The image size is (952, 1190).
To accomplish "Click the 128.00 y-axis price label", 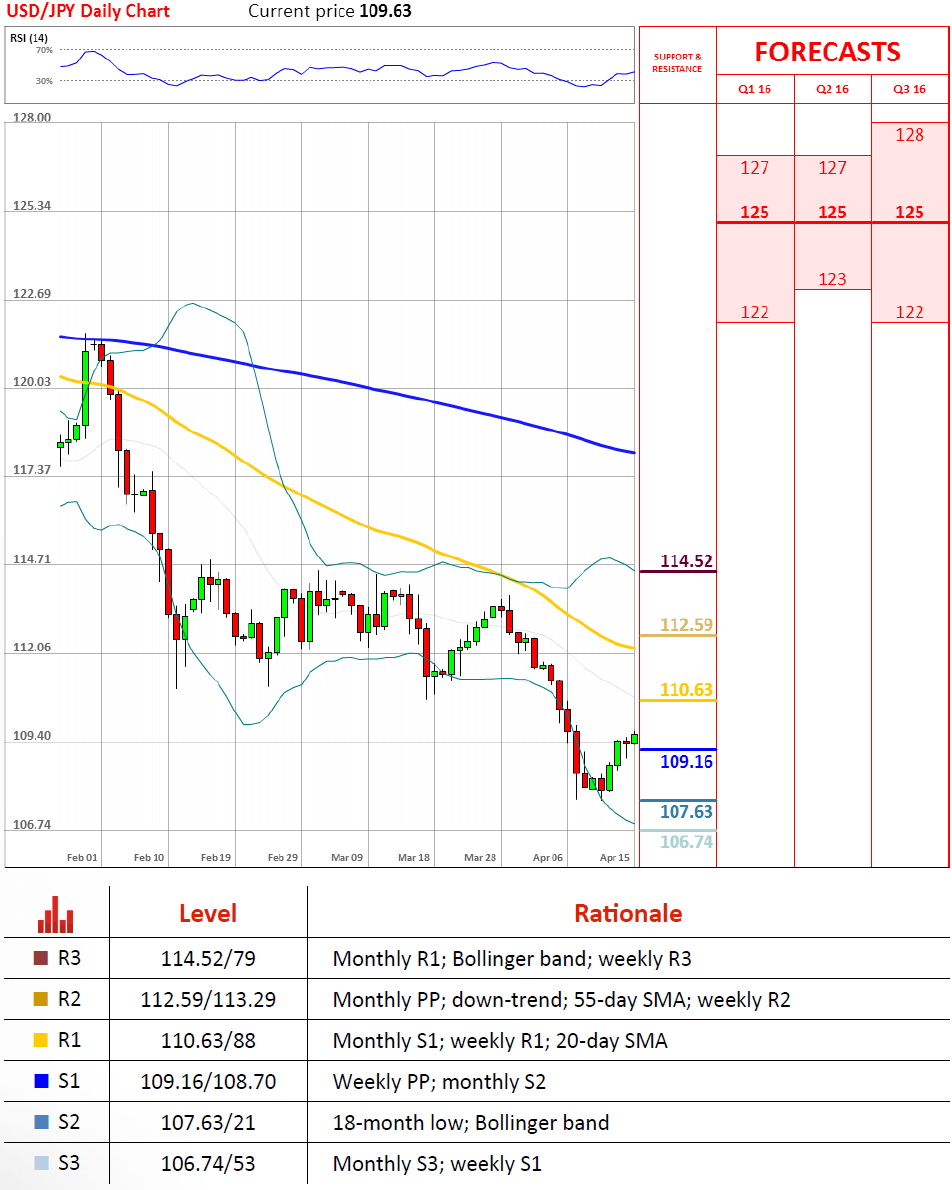I will (x=32, y=118).
